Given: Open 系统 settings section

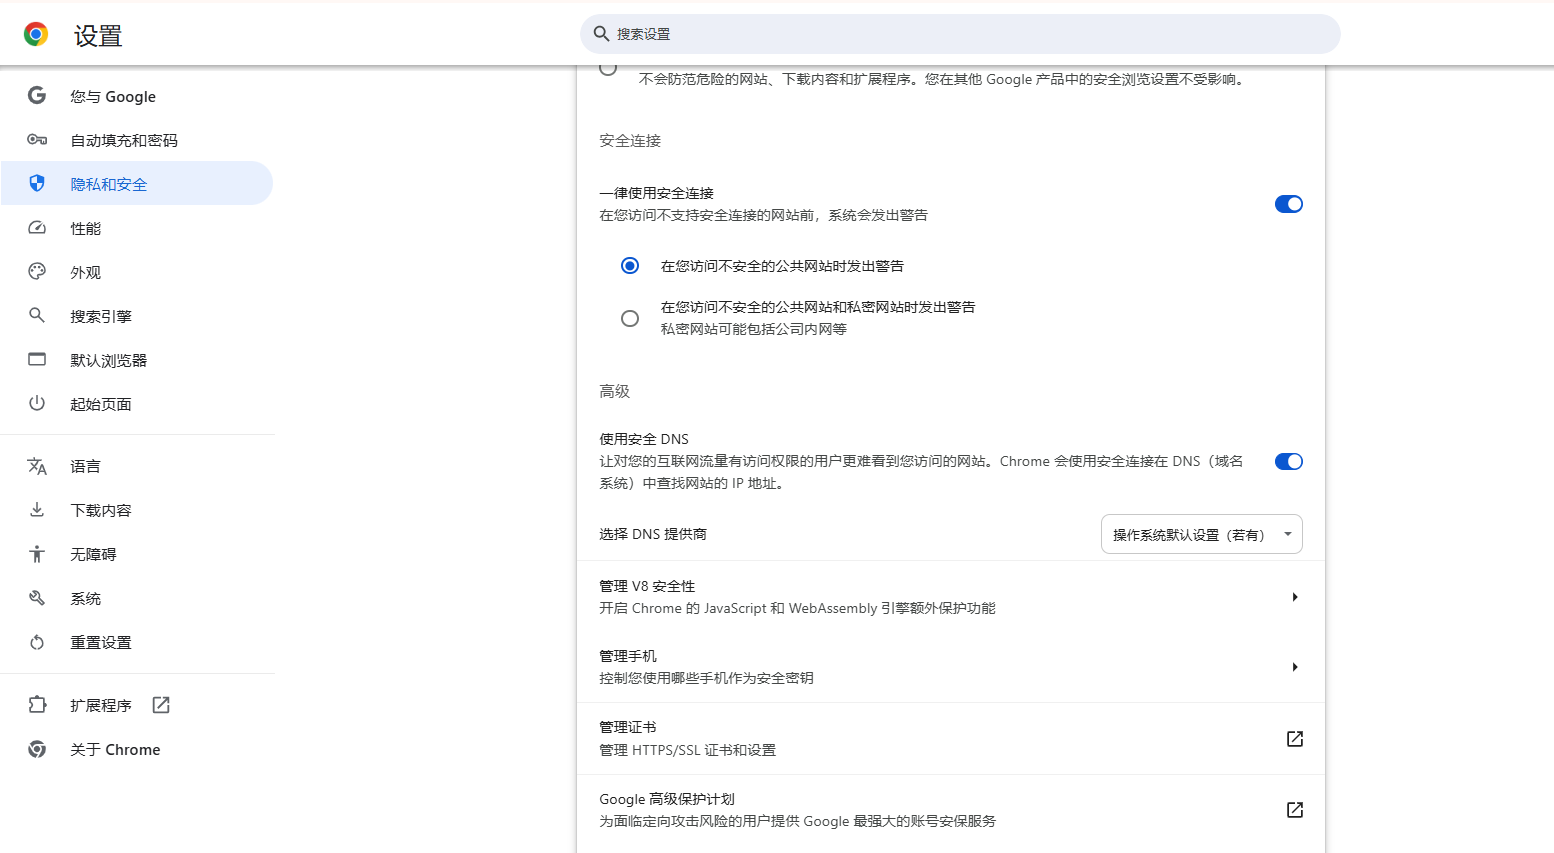Looking at the screenshot, I should tap(137, 598).
